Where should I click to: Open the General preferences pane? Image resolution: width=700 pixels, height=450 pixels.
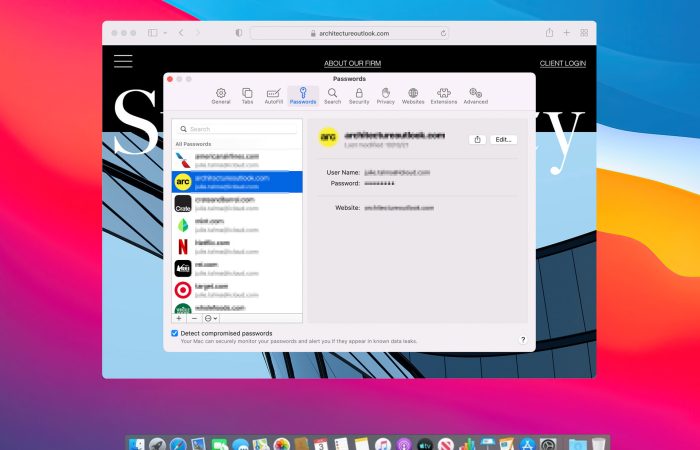(221, 96)
